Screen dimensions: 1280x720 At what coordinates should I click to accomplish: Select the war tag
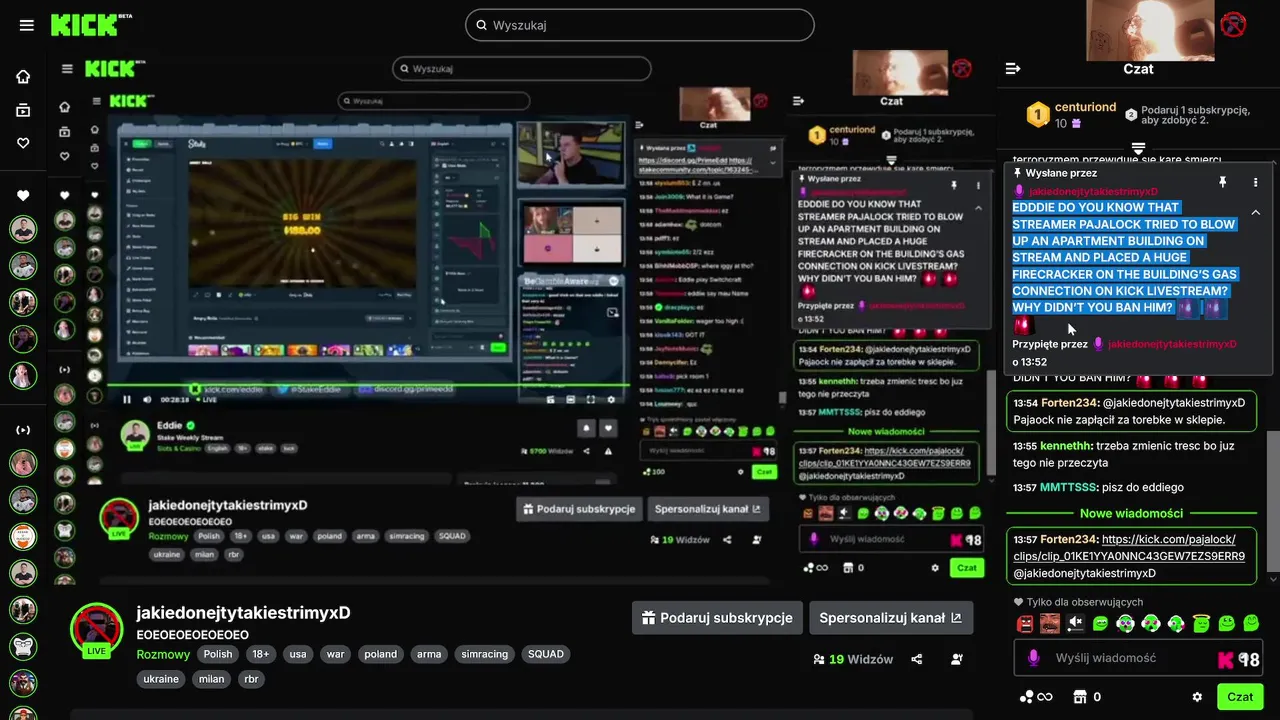pos(335,654)
